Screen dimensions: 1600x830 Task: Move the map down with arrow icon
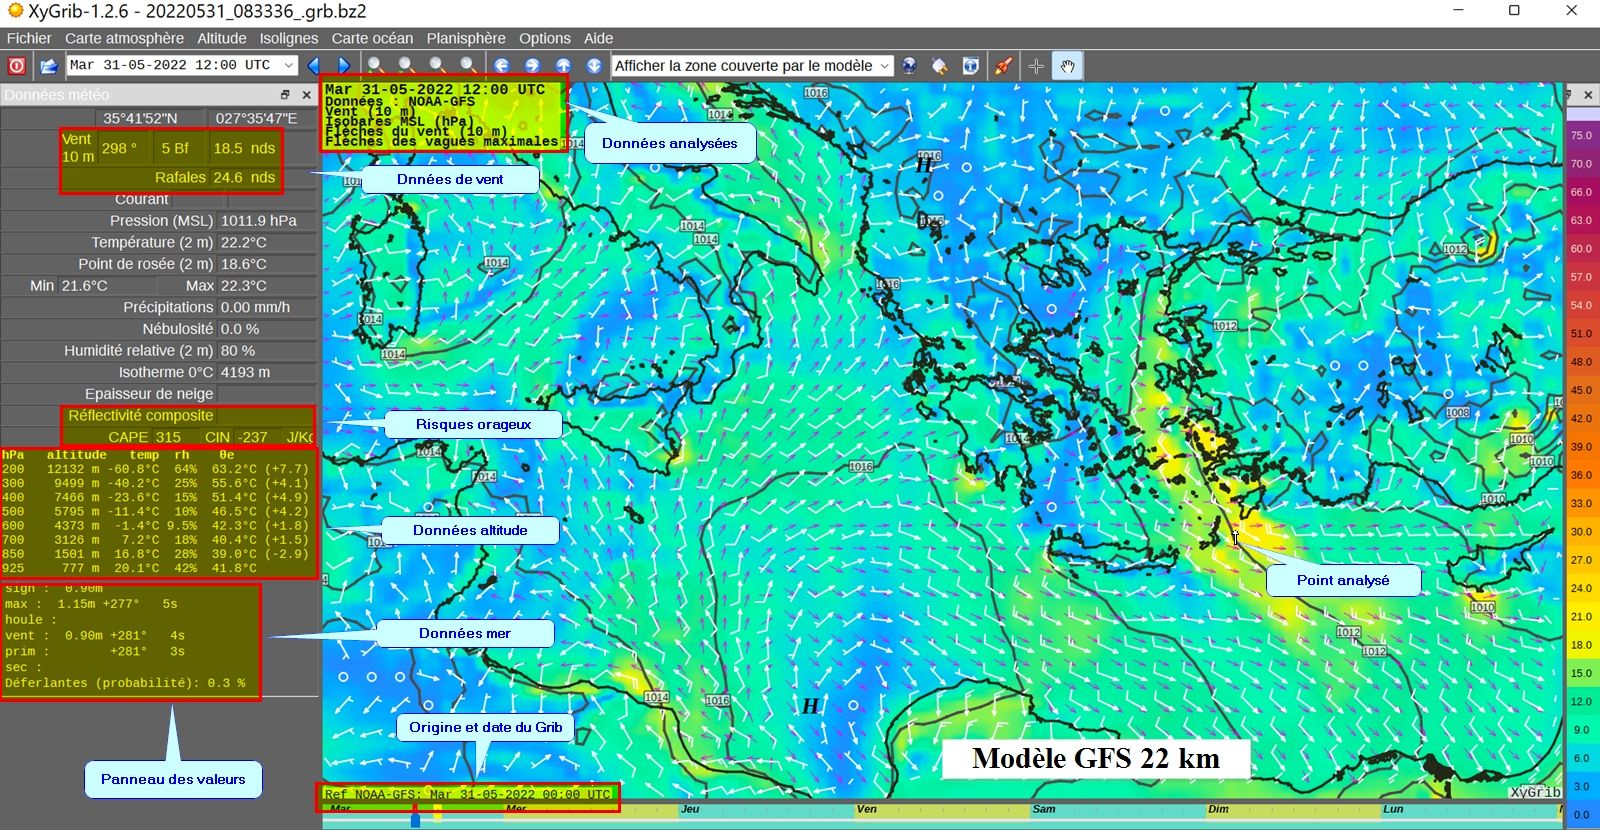594,66
